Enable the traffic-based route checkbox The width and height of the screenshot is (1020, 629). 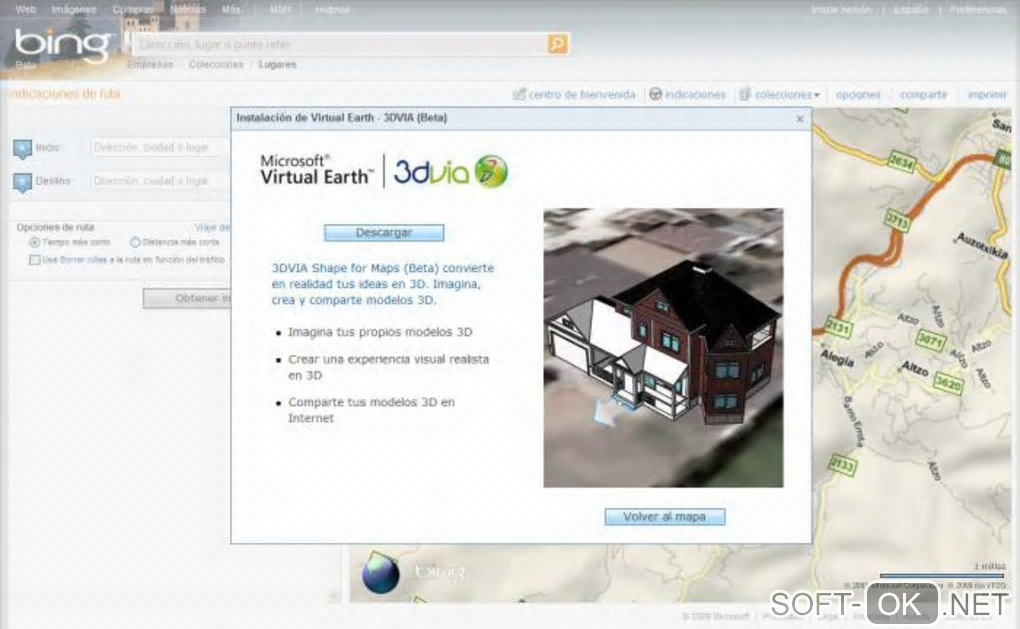[x=34, y=260]
